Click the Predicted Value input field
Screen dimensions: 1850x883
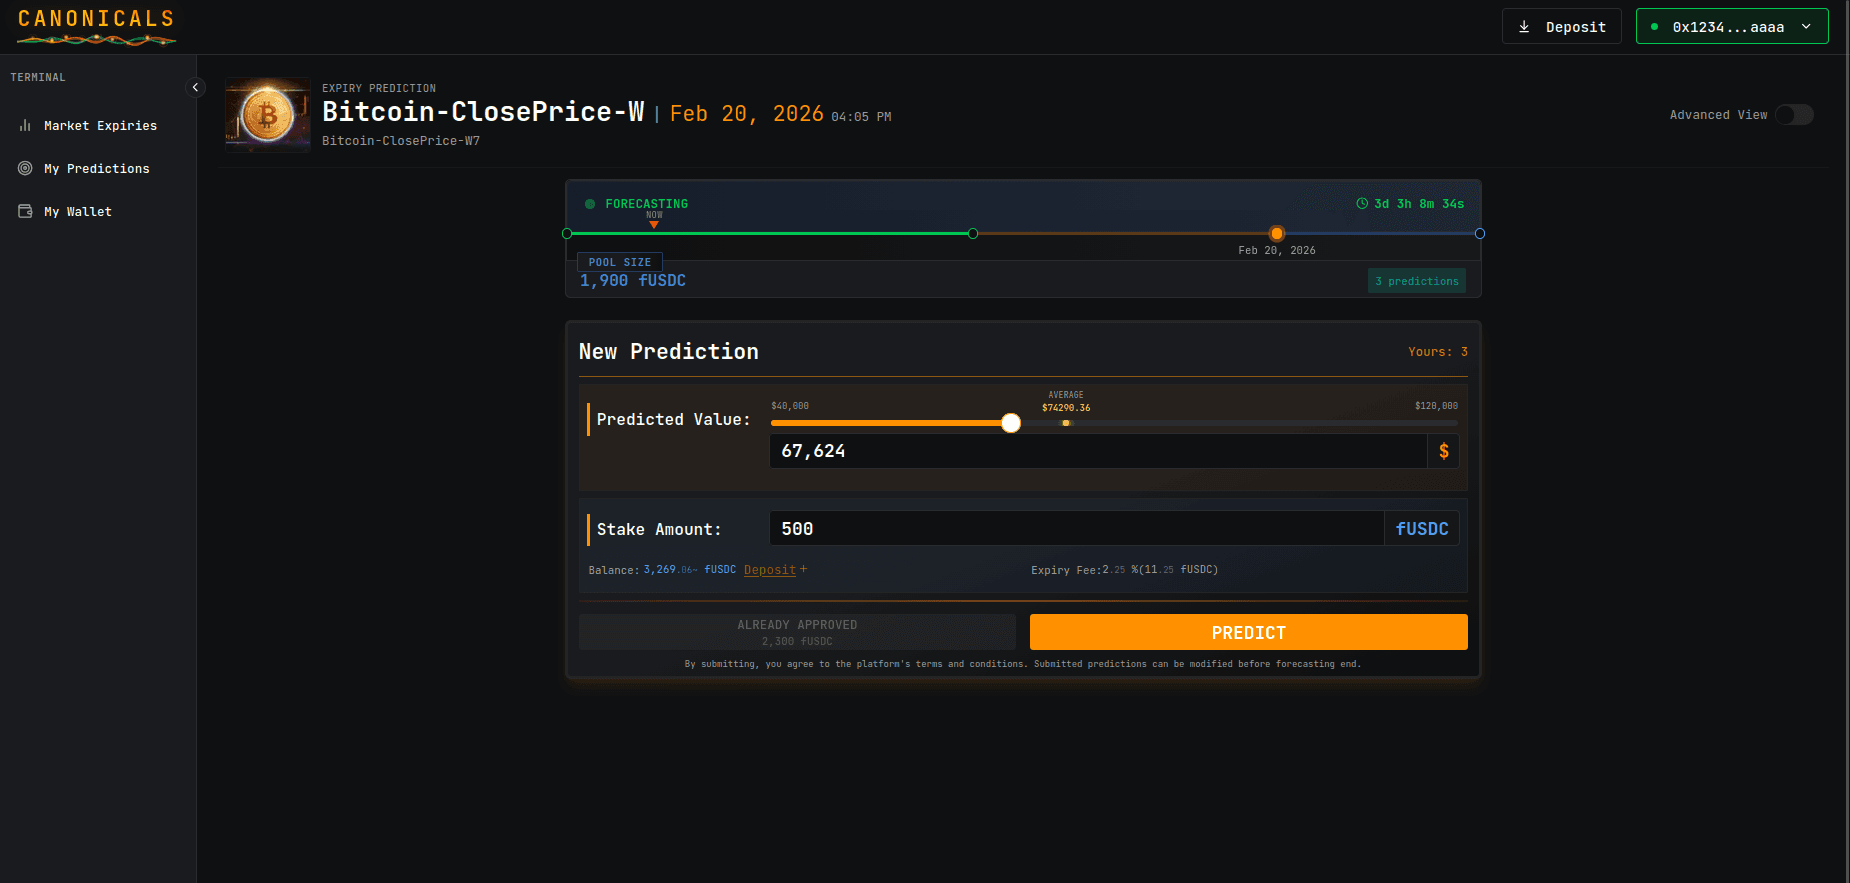pos(1098,451)
